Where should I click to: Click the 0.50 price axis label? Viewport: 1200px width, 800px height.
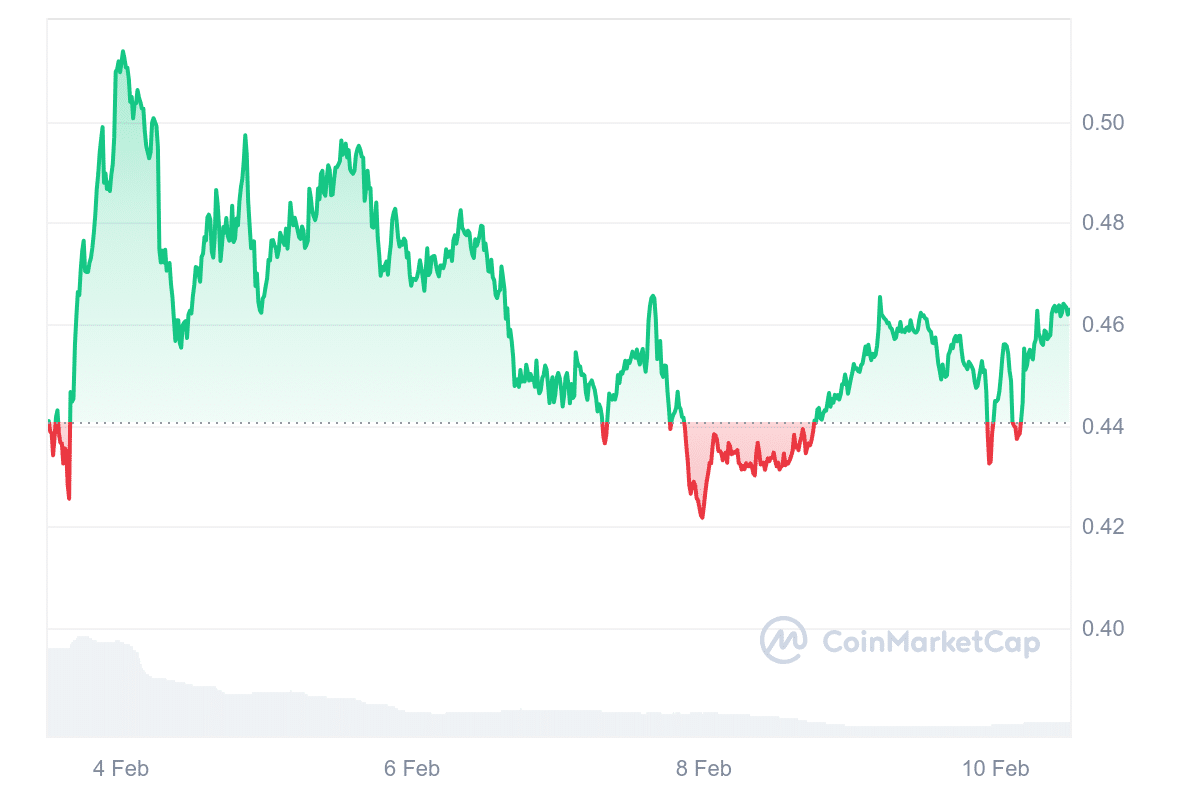(x=1103, y=123)
